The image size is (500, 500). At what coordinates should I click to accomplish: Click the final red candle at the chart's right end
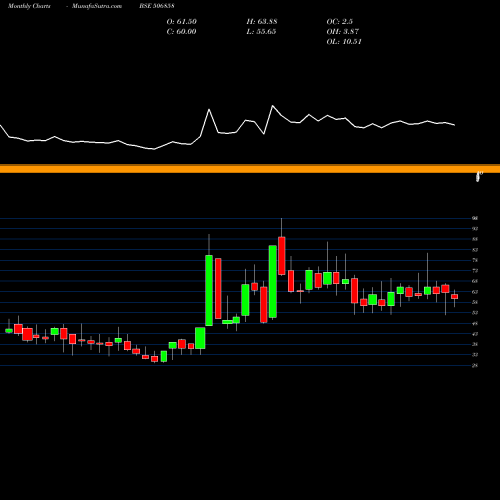click(455, 297)
